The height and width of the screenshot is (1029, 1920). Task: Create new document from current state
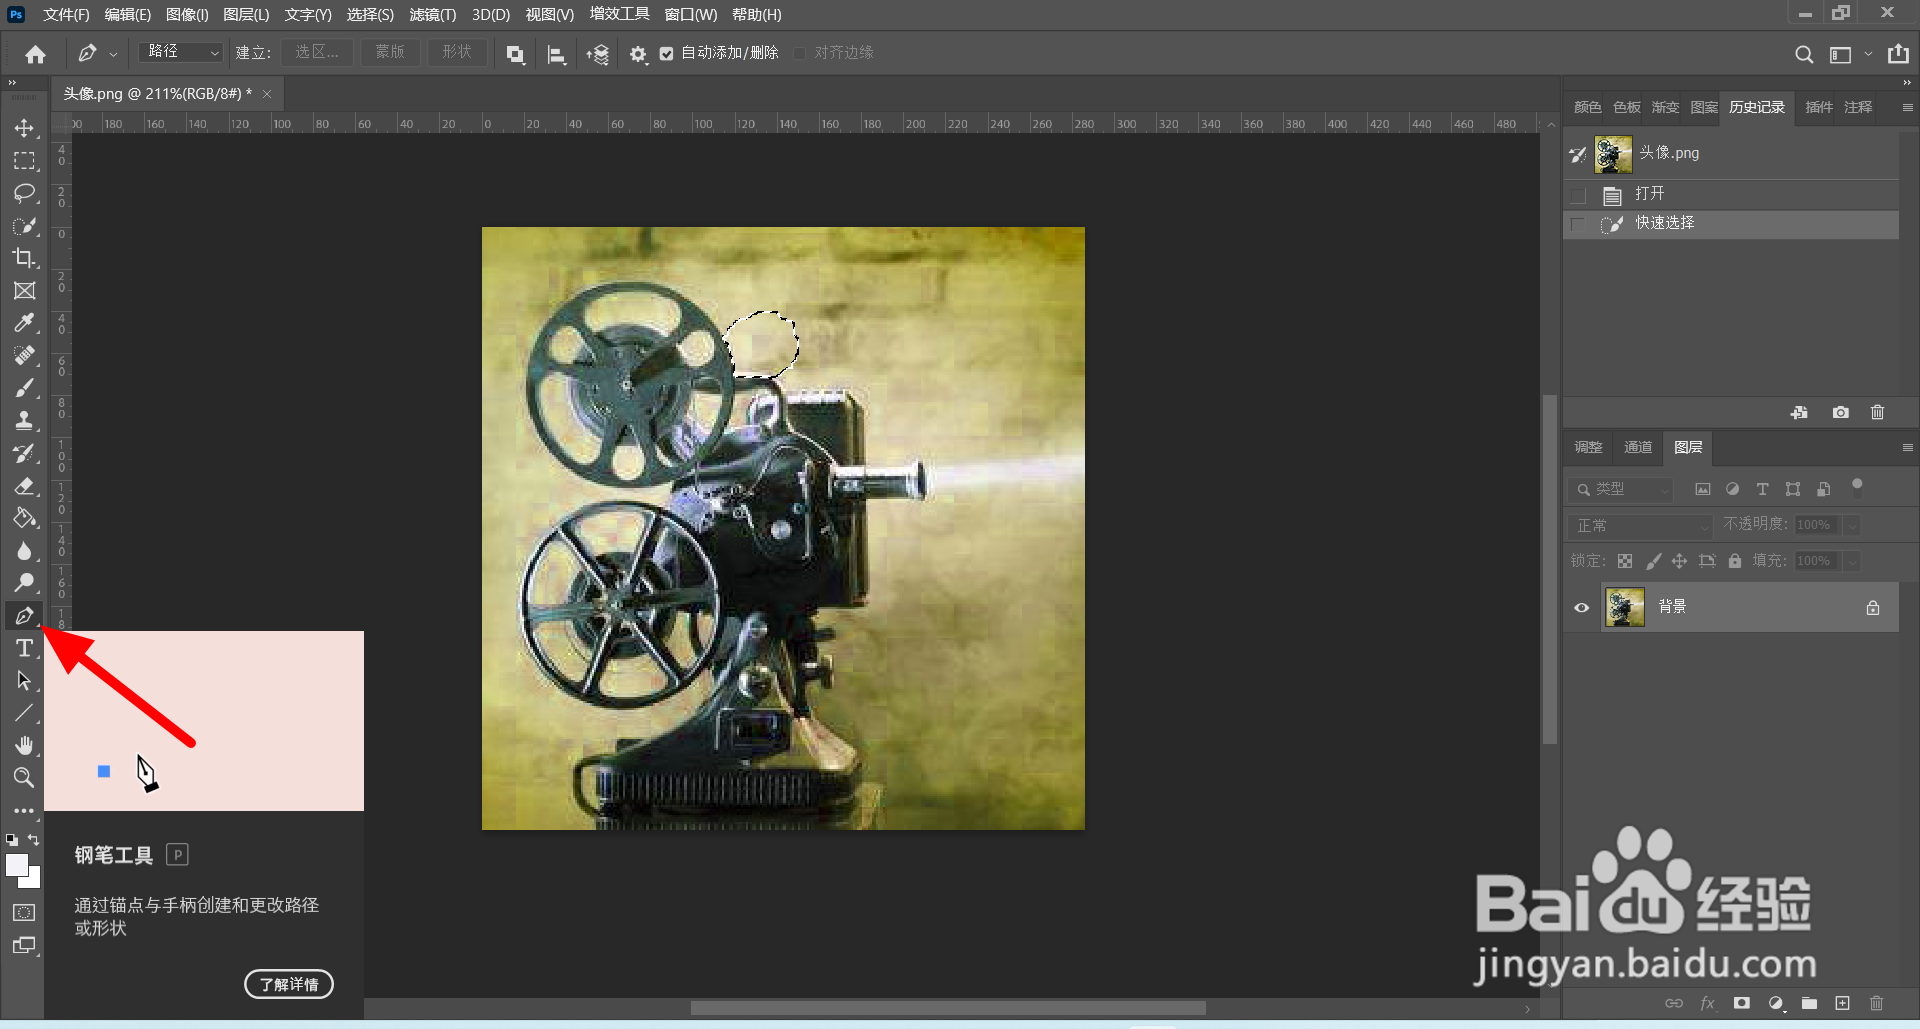[x=1799, y=412]
